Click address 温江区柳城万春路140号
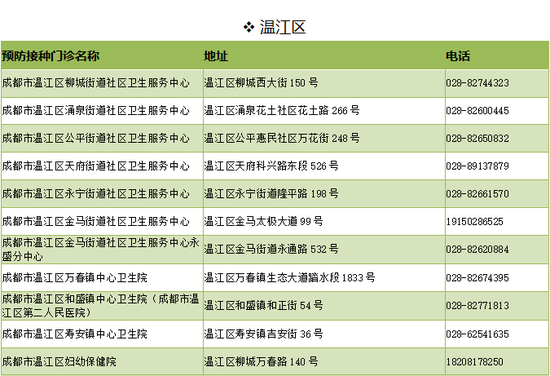The height and width of the screenshot is (376, 550). (261, 362)
